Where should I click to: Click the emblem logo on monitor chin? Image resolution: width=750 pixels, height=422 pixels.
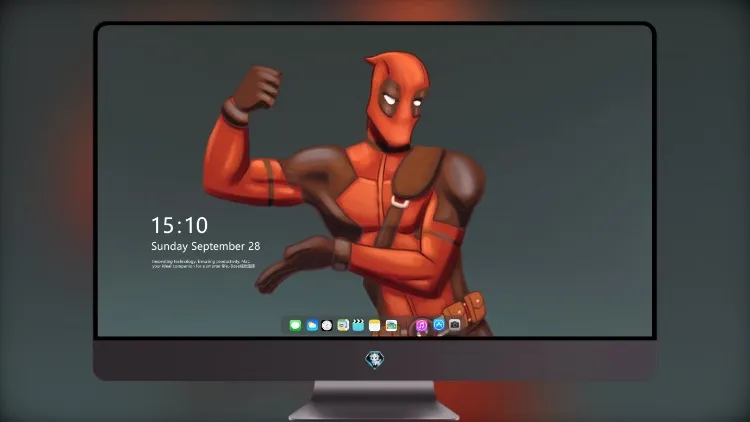(375, 359)
